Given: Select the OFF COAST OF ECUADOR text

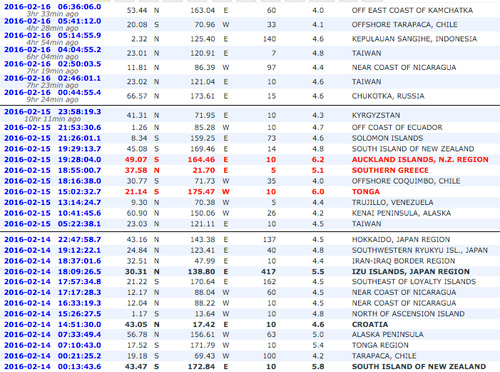Looking at the screenshot, I should coord(397,127).
